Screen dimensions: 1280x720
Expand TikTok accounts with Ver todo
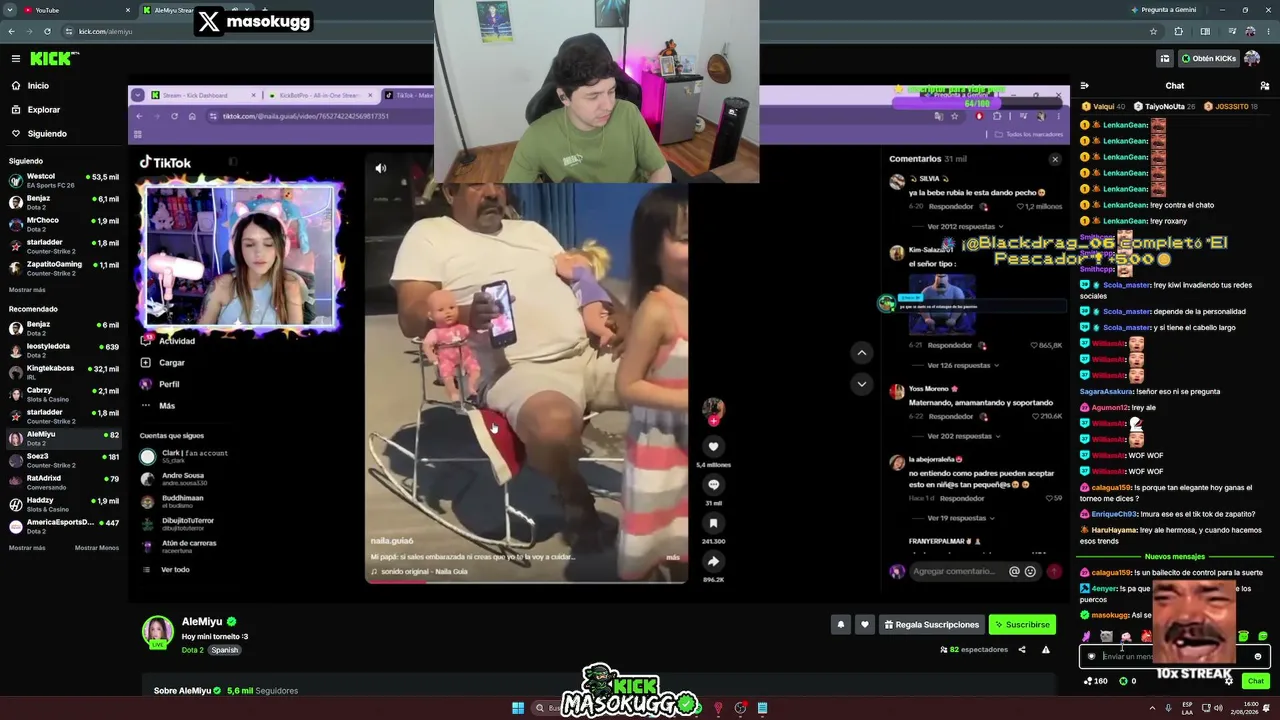(x=165, y=570)
